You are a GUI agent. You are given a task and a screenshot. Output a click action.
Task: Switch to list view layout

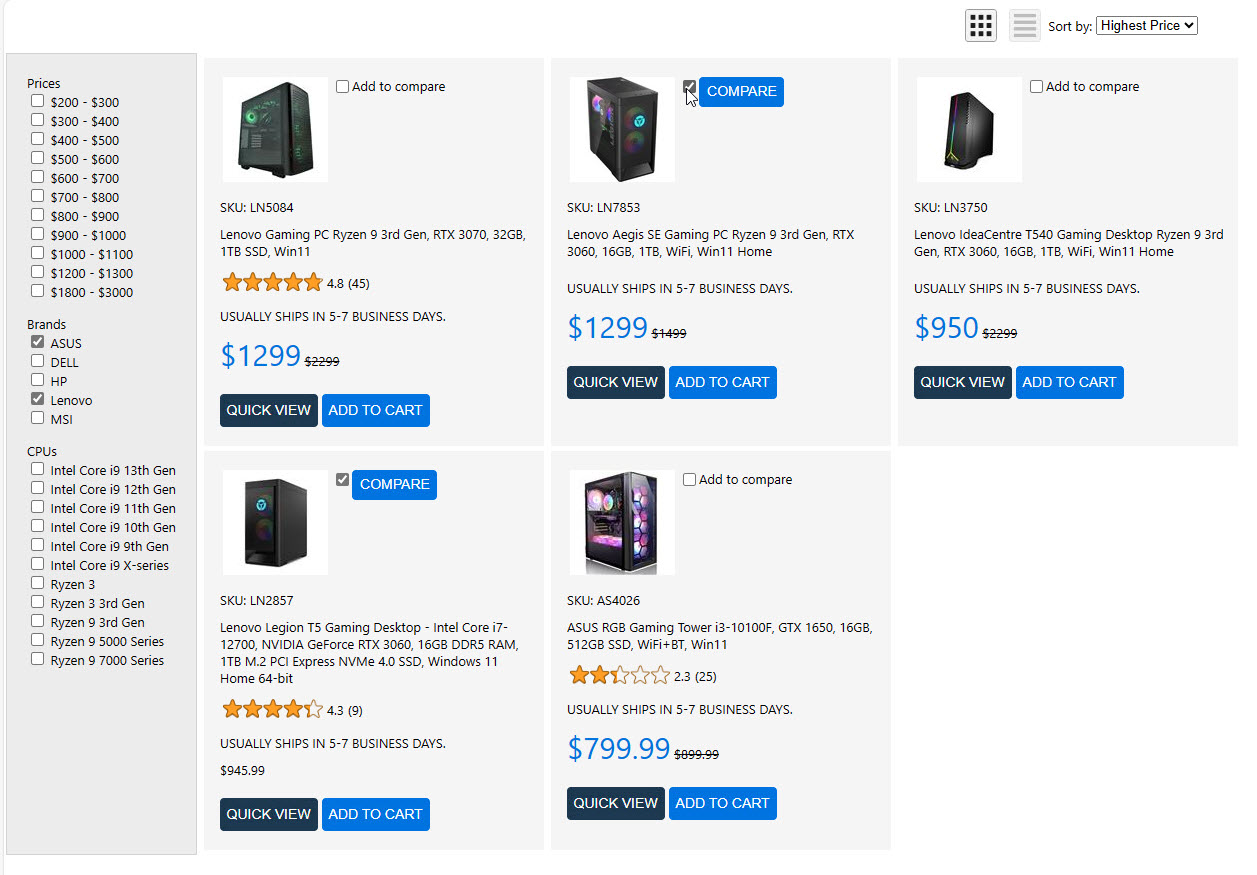click(x=1024, y=25)
